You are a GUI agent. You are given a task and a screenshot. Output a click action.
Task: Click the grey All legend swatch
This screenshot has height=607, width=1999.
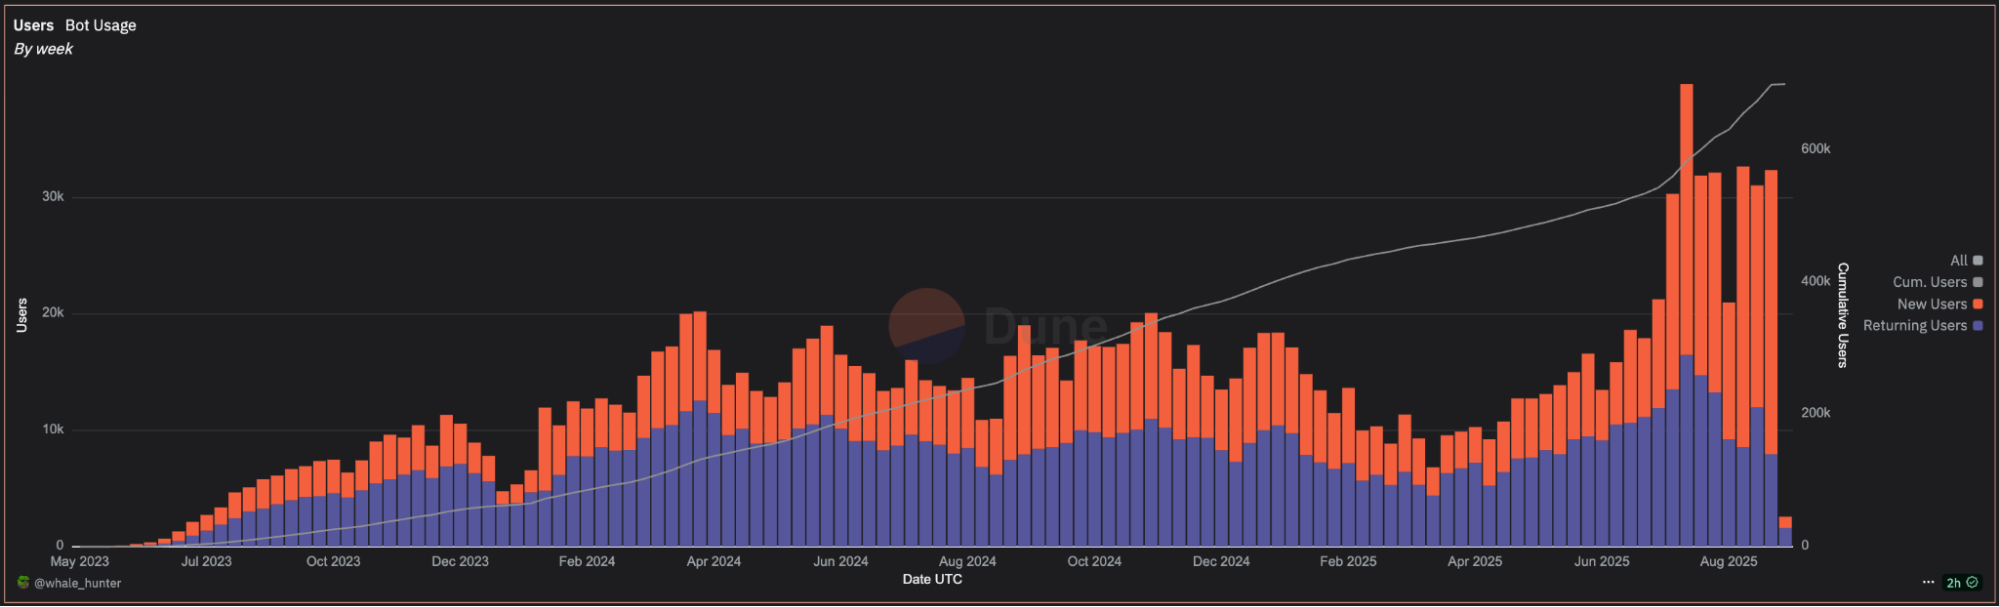click(1977, 260)
